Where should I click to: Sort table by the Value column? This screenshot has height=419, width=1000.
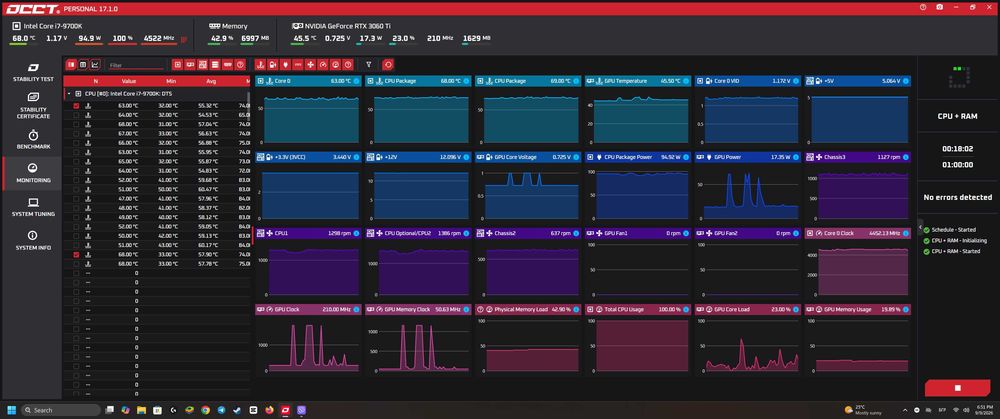click(129, 81)
